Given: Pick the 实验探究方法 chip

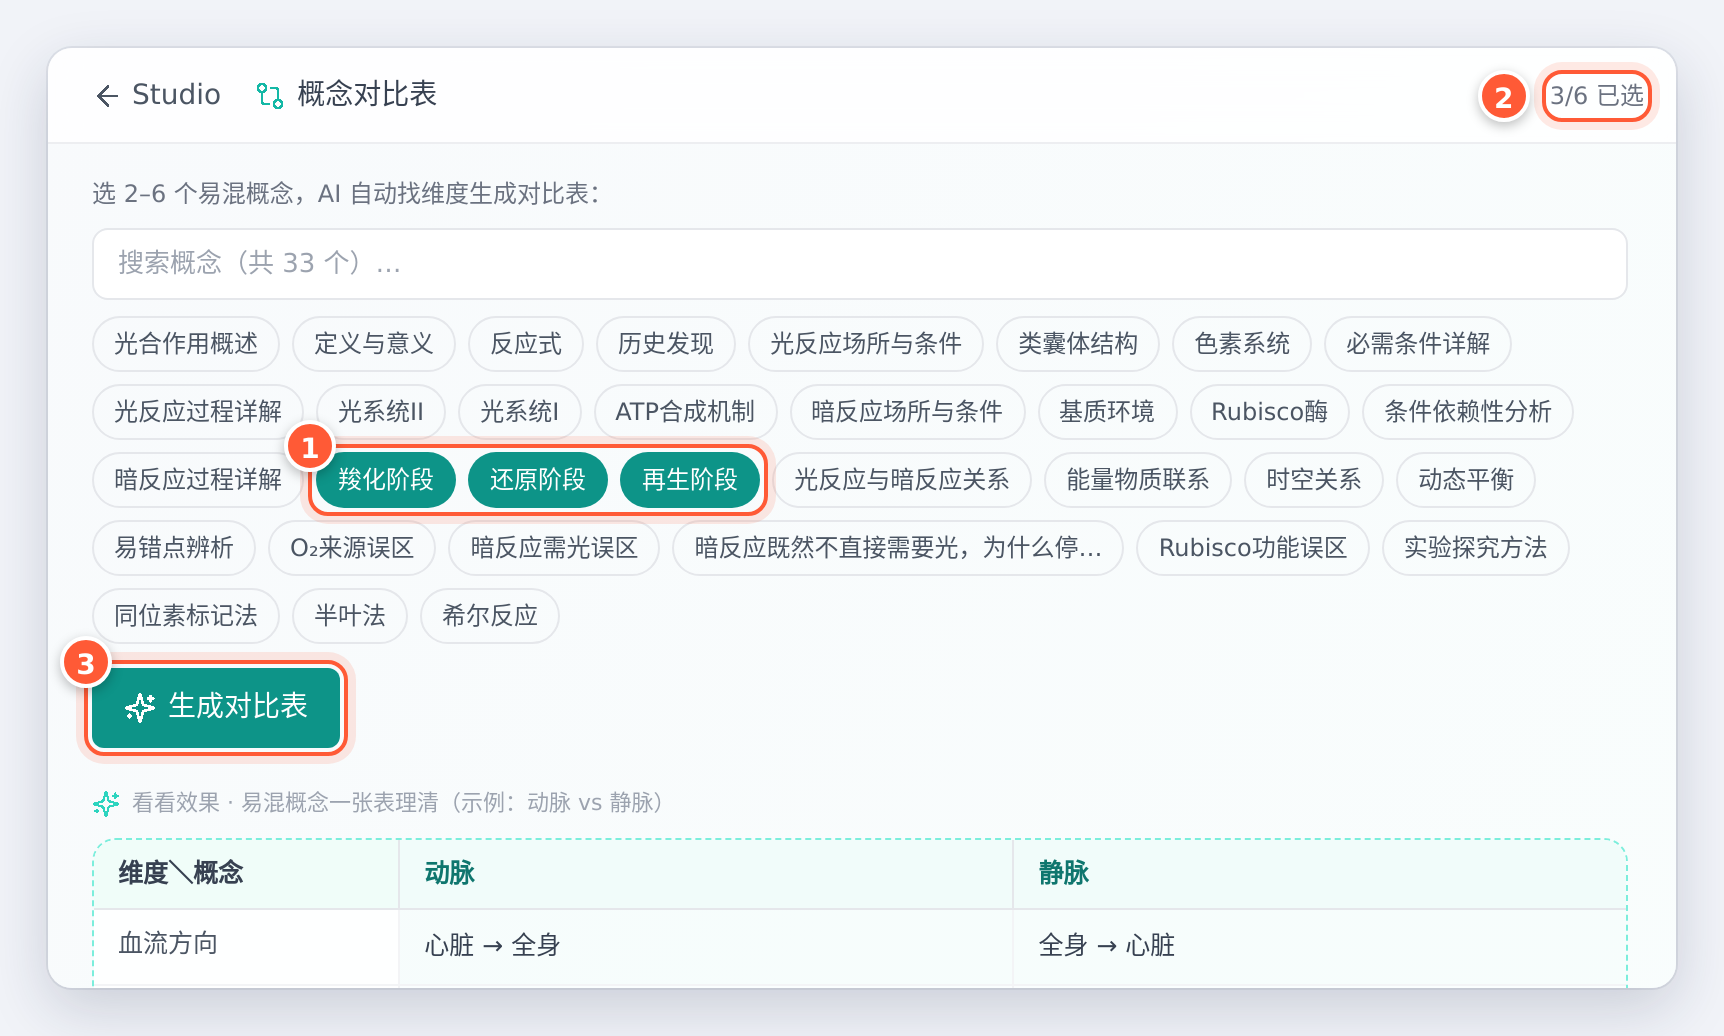Looking at the screenshot, I should pyautogui.click(x=1476, y=548).
